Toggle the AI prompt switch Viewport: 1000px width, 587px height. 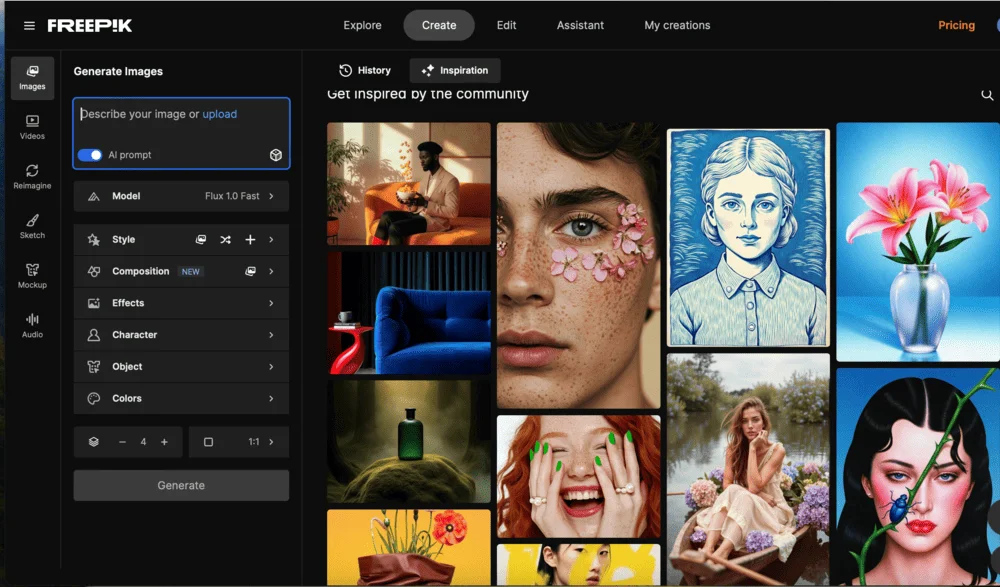90,155
